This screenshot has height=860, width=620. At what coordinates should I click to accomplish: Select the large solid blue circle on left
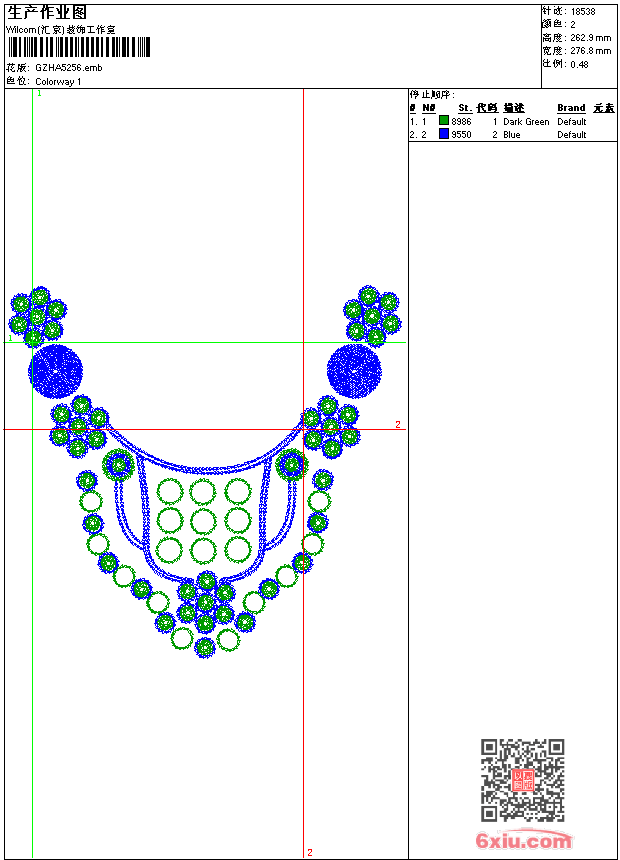(56, 370)
